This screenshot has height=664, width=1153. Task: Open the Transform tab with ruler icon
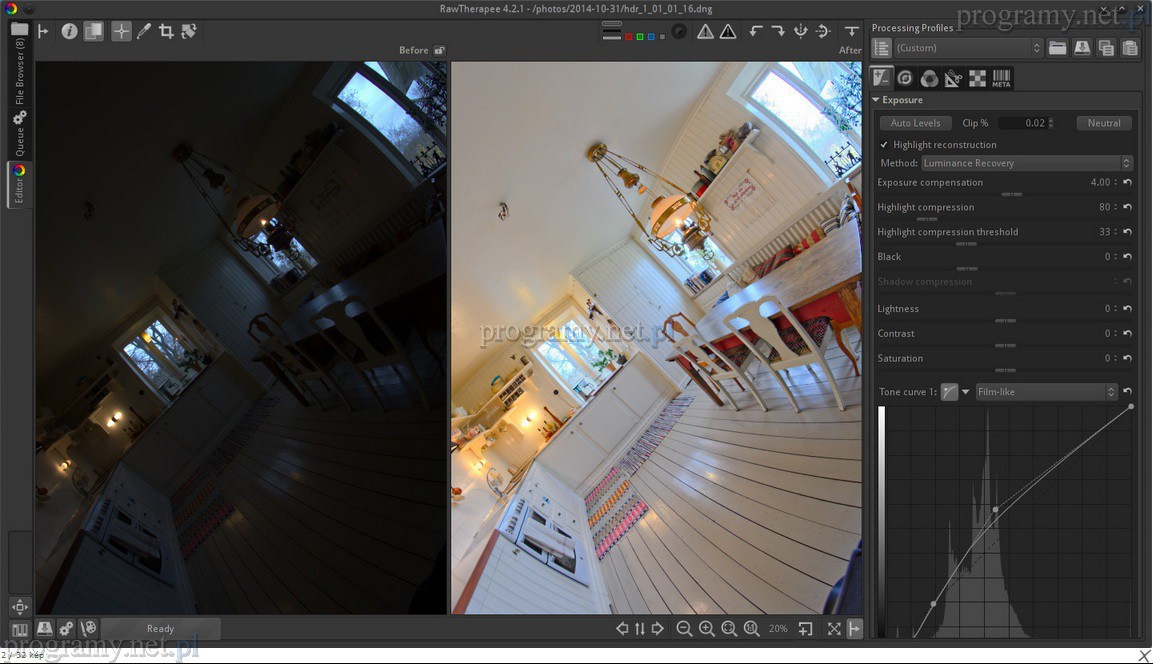click(x=953, y=78)
